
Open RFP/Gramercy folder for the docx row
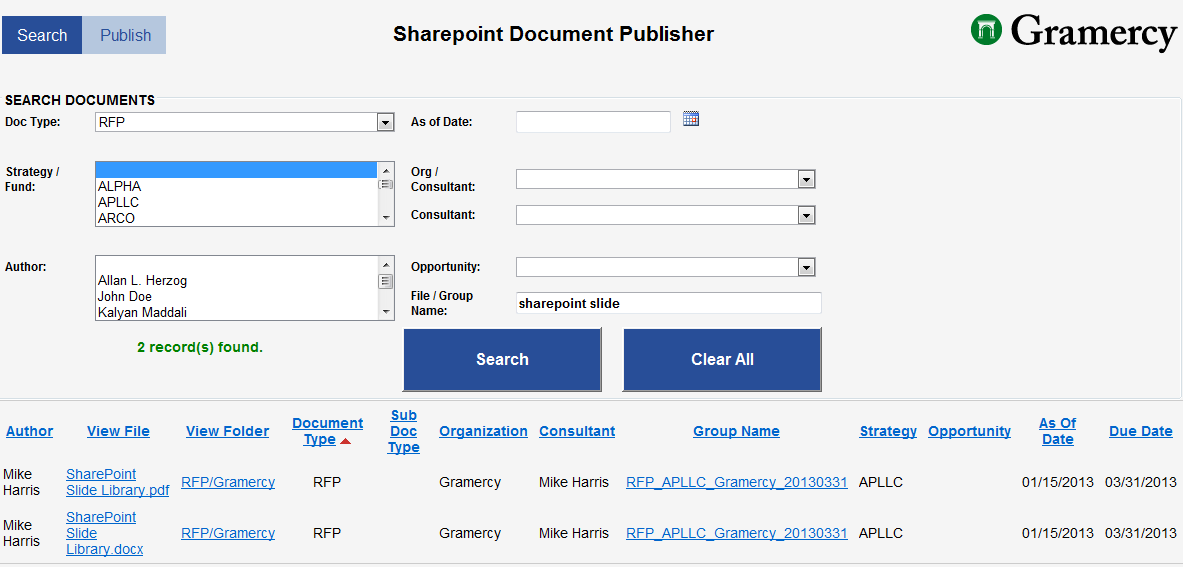pyautogui.click(x=228, y=533)
